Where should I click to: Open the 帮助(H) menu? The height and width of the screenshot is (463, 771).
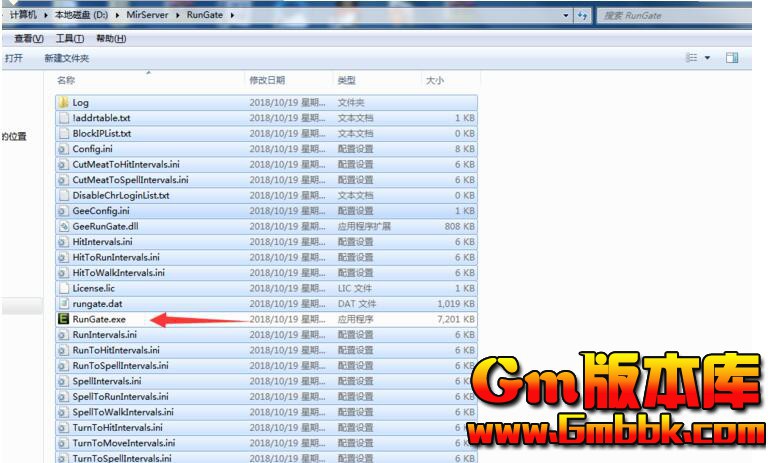click(110, 38)
